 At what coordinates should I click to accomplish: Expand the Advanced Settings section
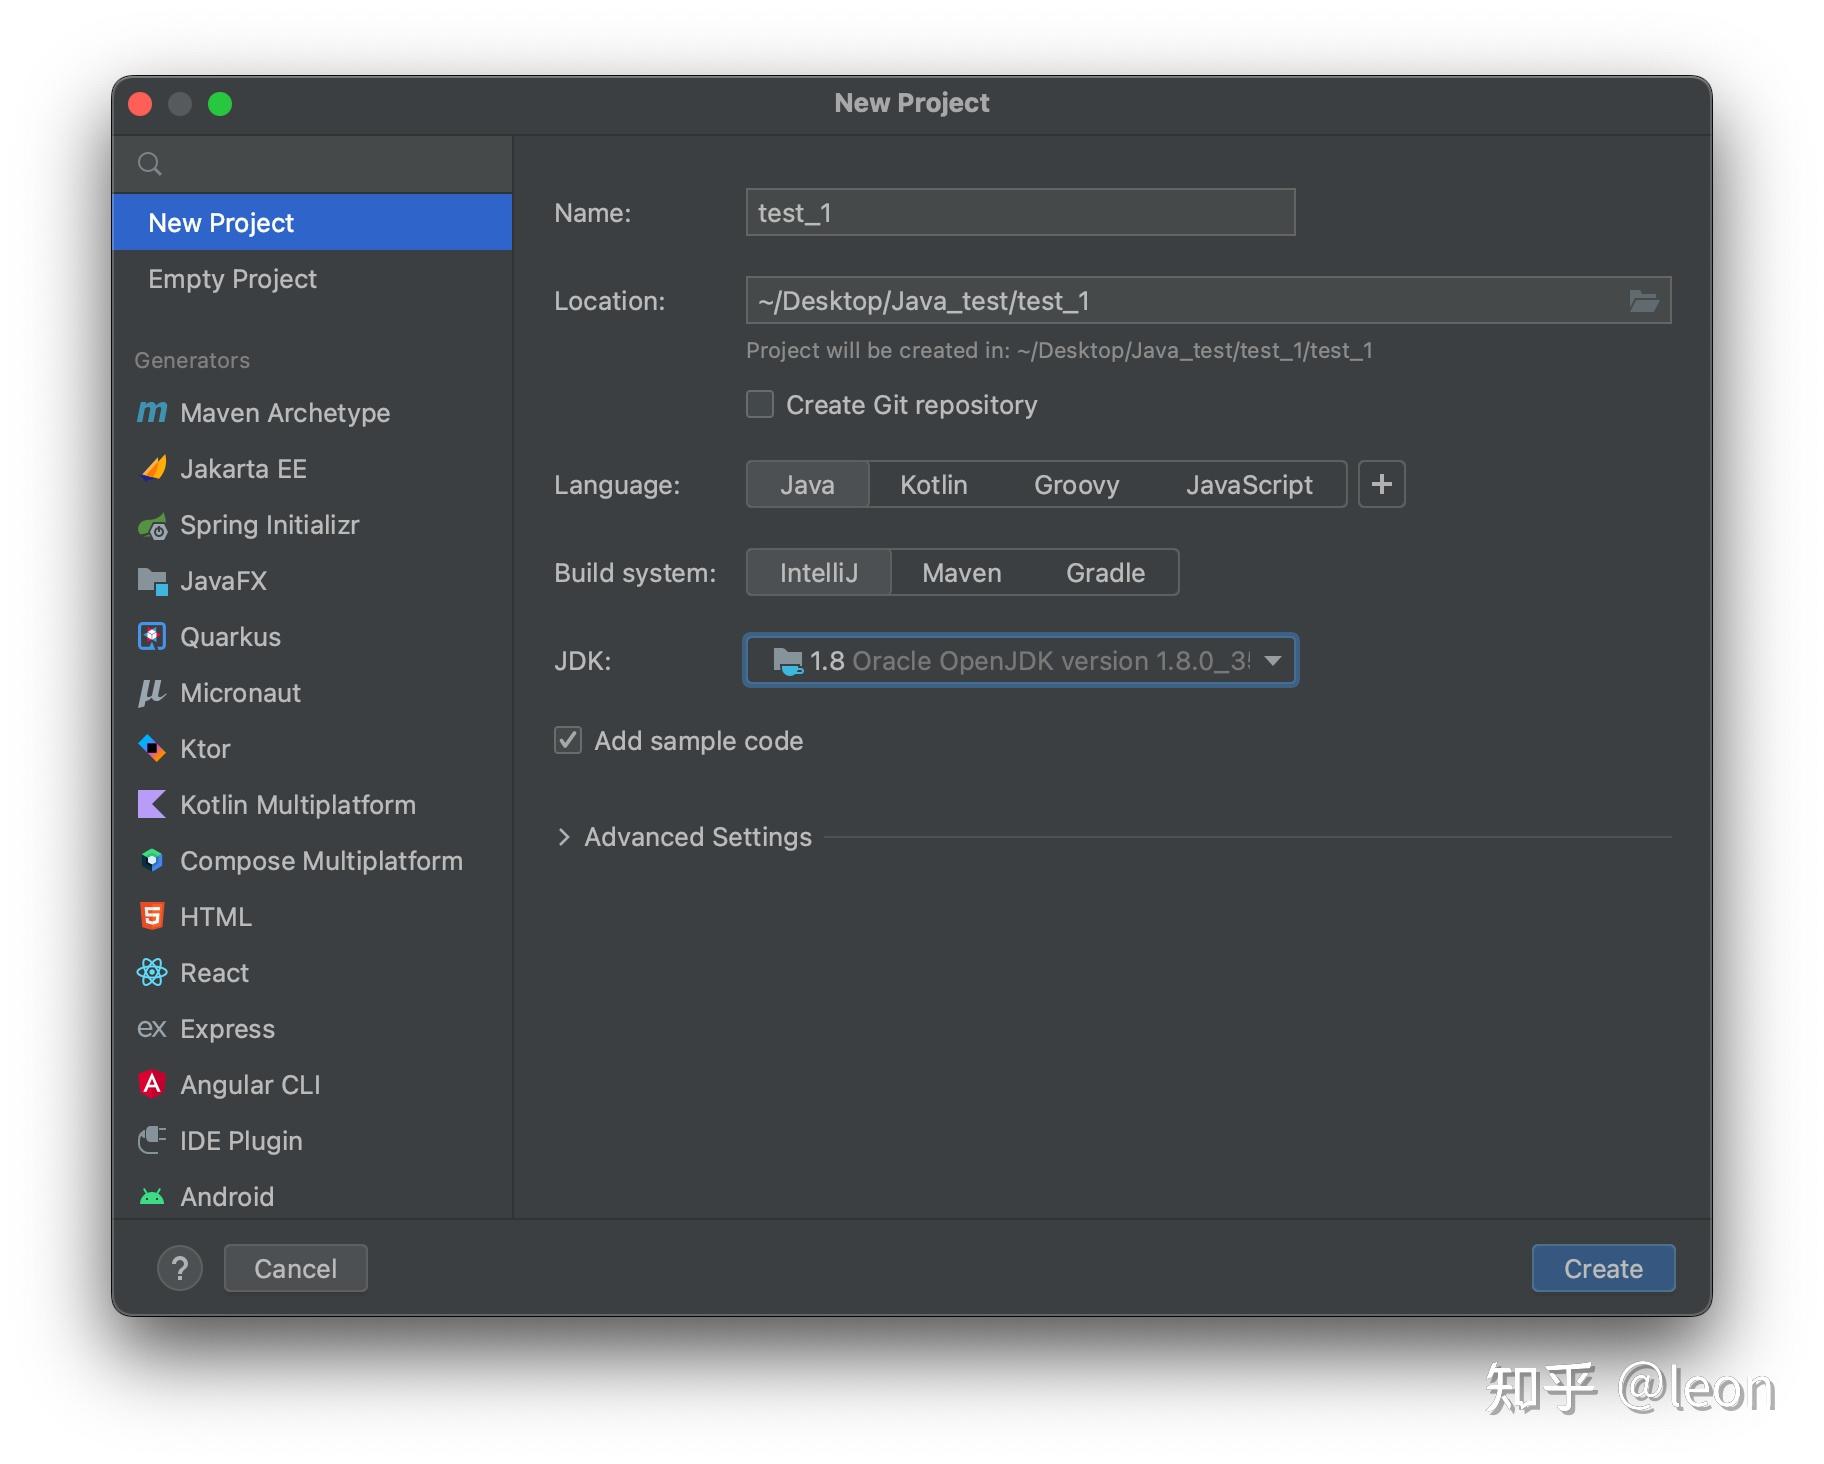coord(697,837)
